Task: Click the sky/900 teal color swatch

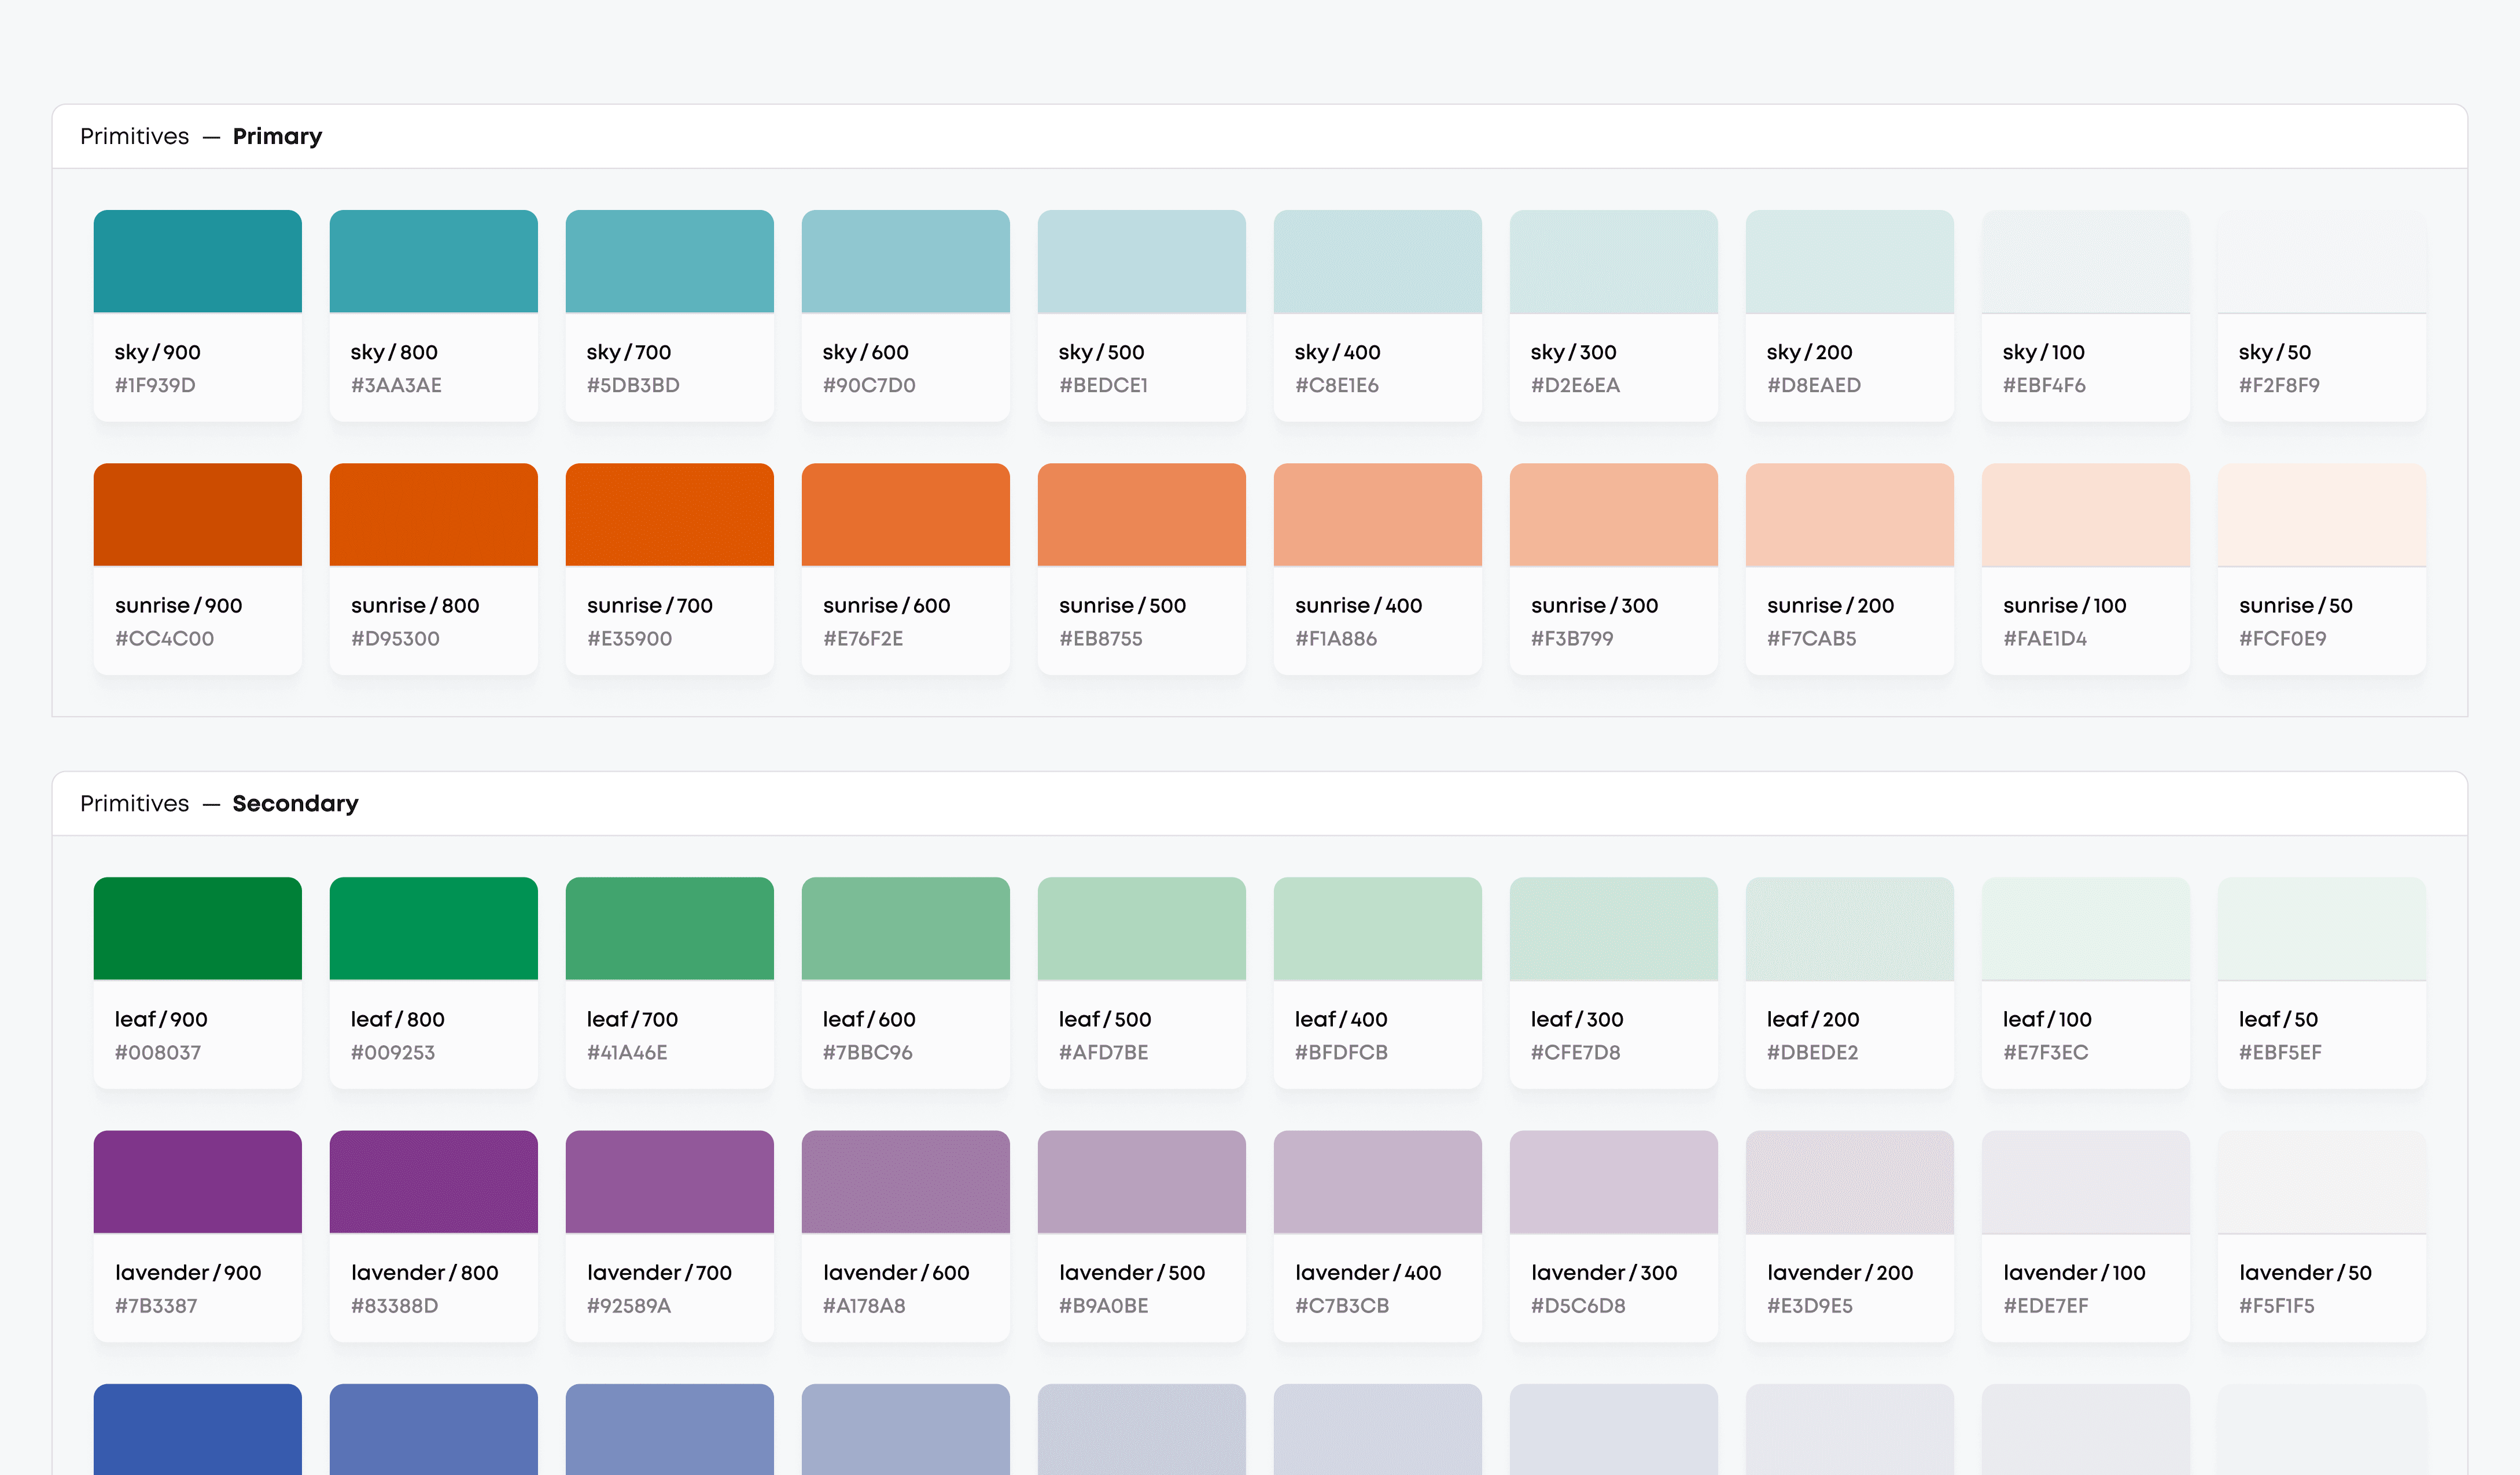Action: point(197,261)
